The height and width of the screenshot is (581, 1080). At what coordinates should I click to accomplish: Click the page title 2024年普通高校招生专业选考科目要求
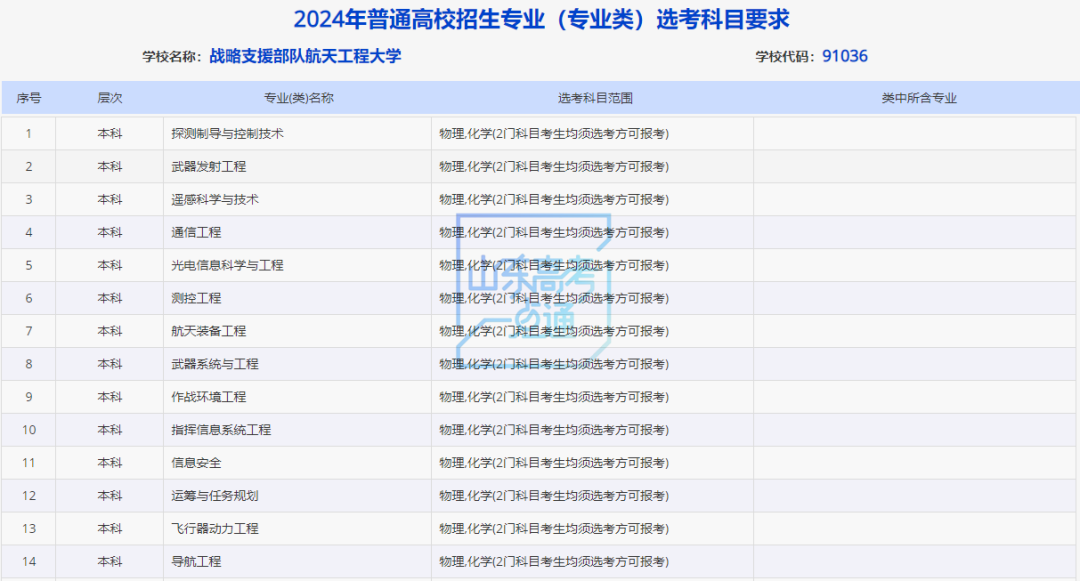(x=540, y=16)
